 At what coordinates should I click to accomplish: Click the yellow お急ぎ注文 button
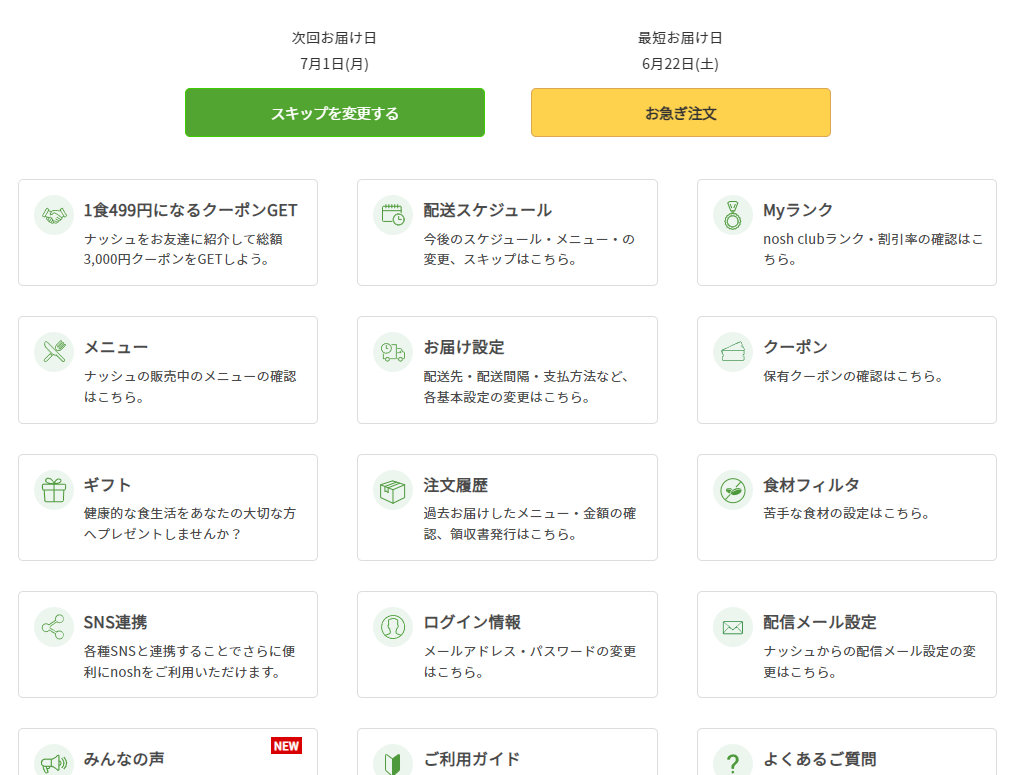coord(680,113)
